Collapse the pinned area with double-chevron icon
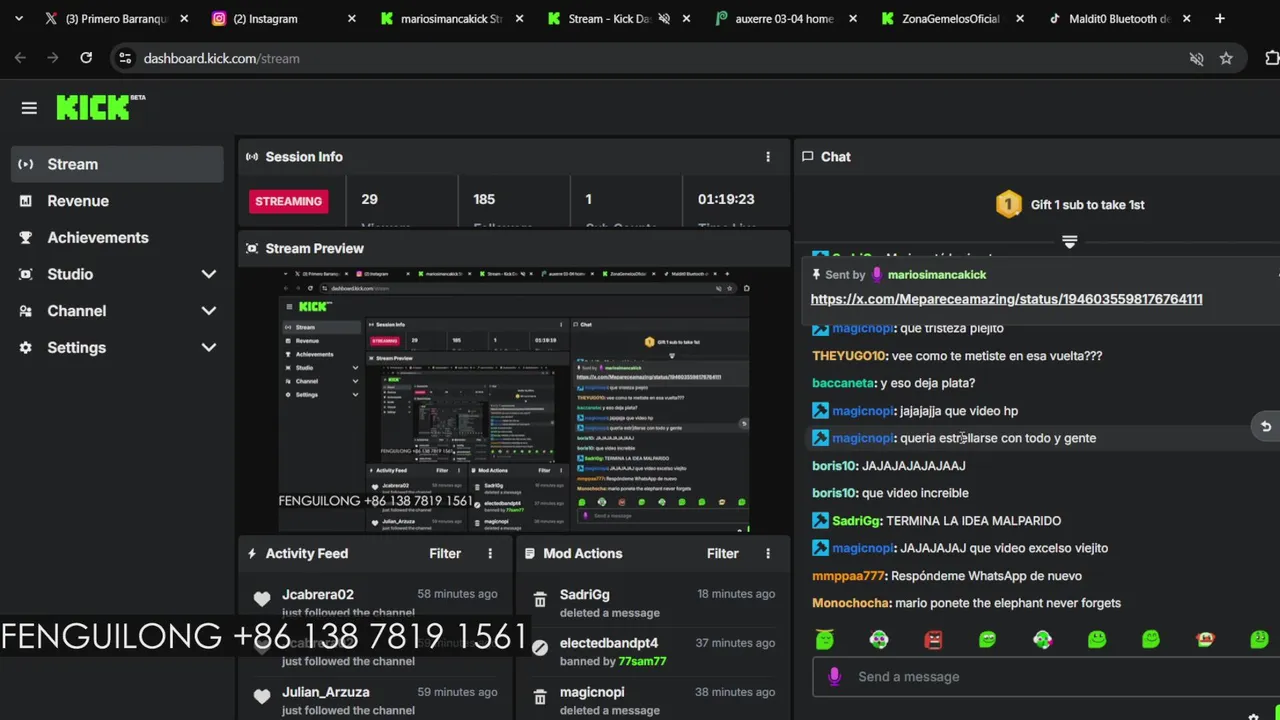 click(x=1069, y=242)
